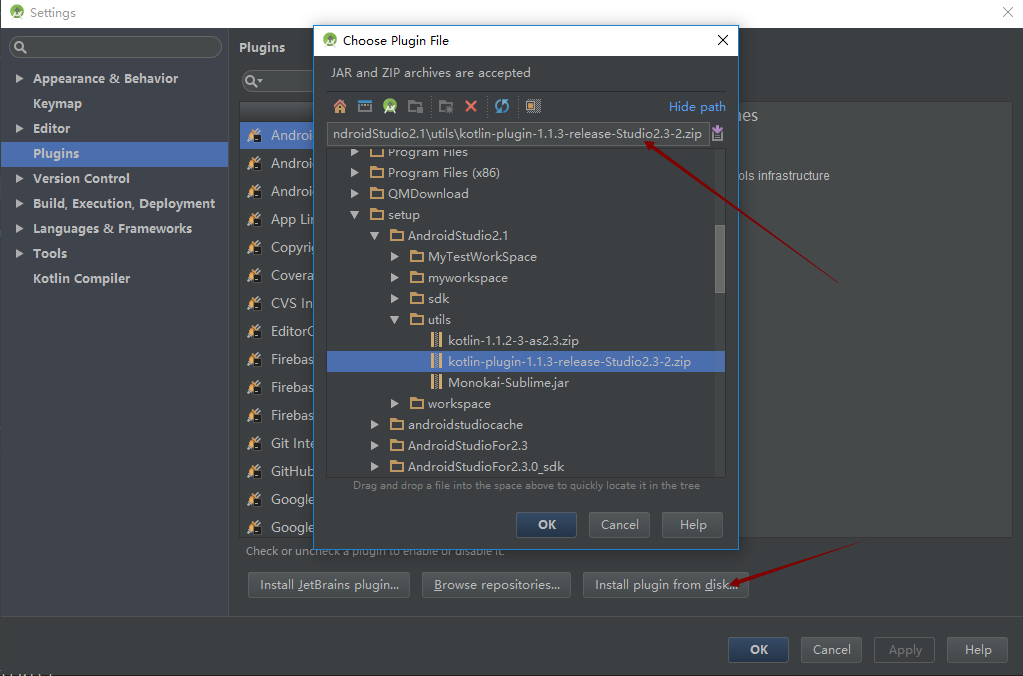
Task: Select Editor in settings sidebar
Action: click(x=52, y=129)
